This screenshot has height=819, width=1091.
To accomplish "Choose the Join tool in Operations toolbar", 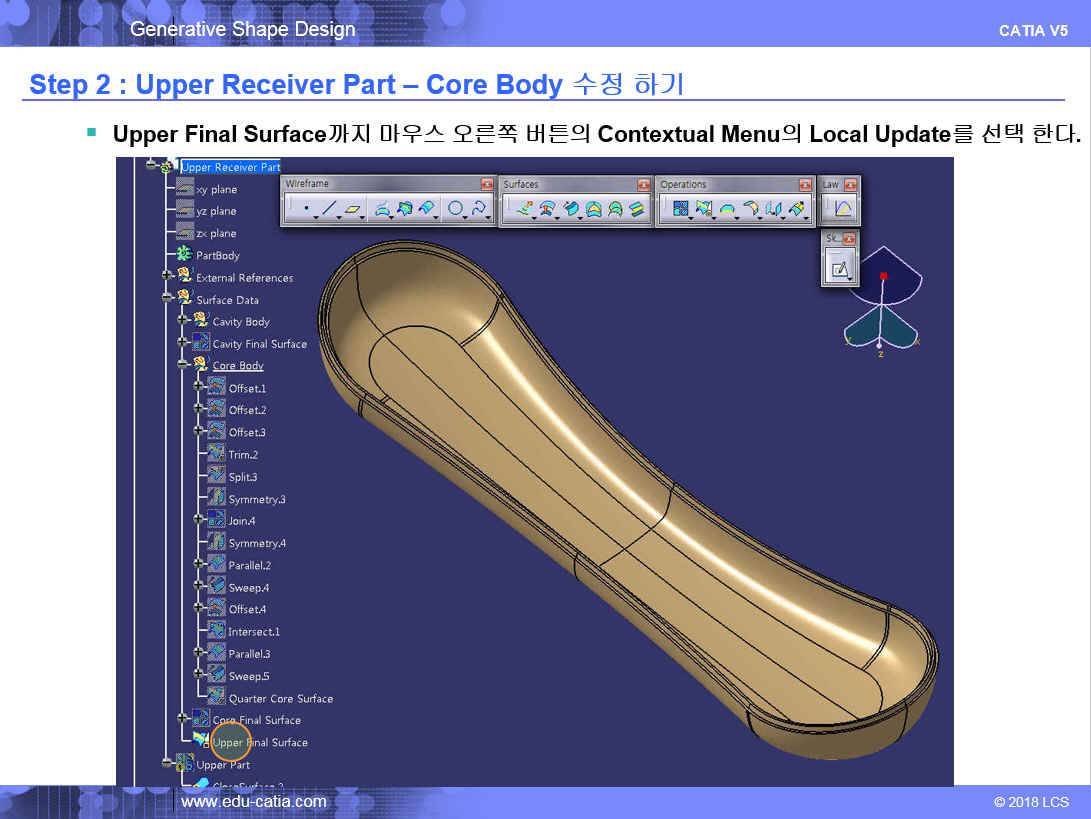I will (x=680, y=209).
